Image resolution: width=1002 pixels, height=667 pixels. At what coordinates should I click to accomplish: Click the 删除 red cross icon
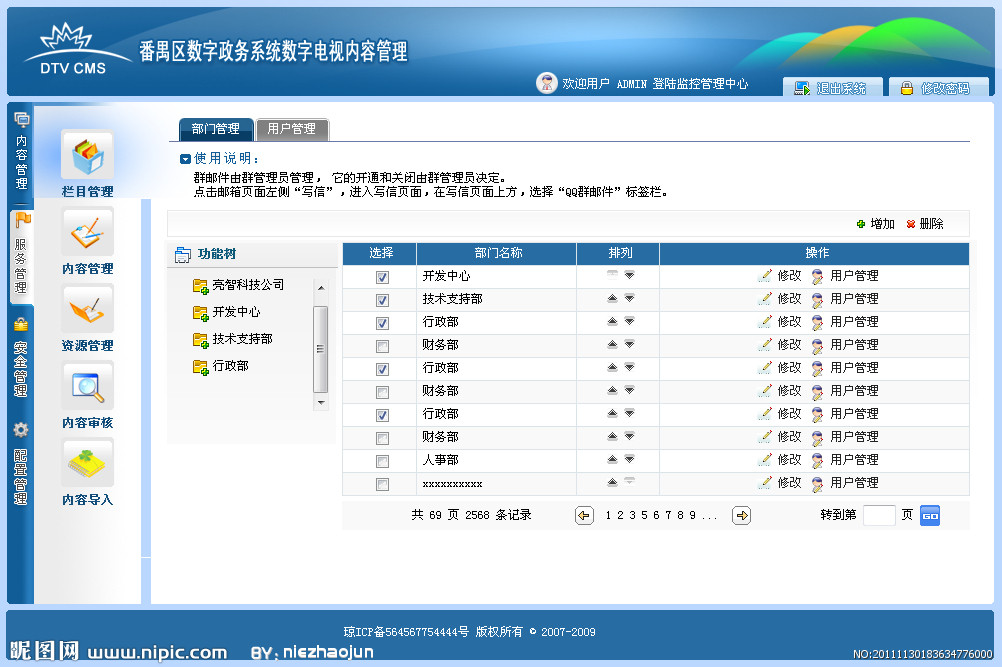911,224
